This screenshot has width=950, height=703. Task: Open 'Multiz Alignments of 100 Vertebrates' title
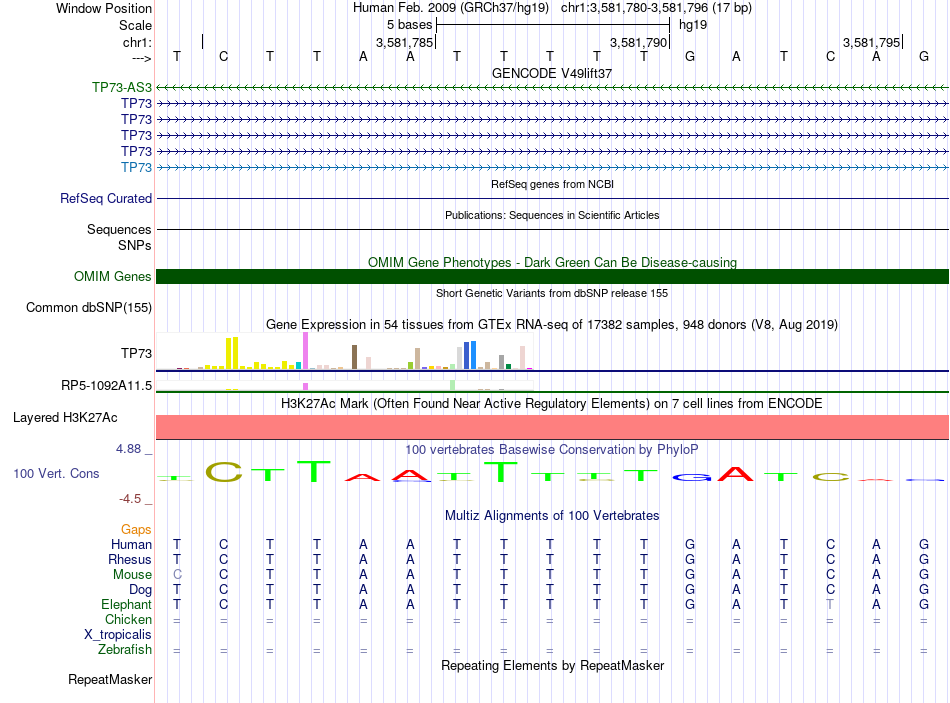[x=552, y=516]
